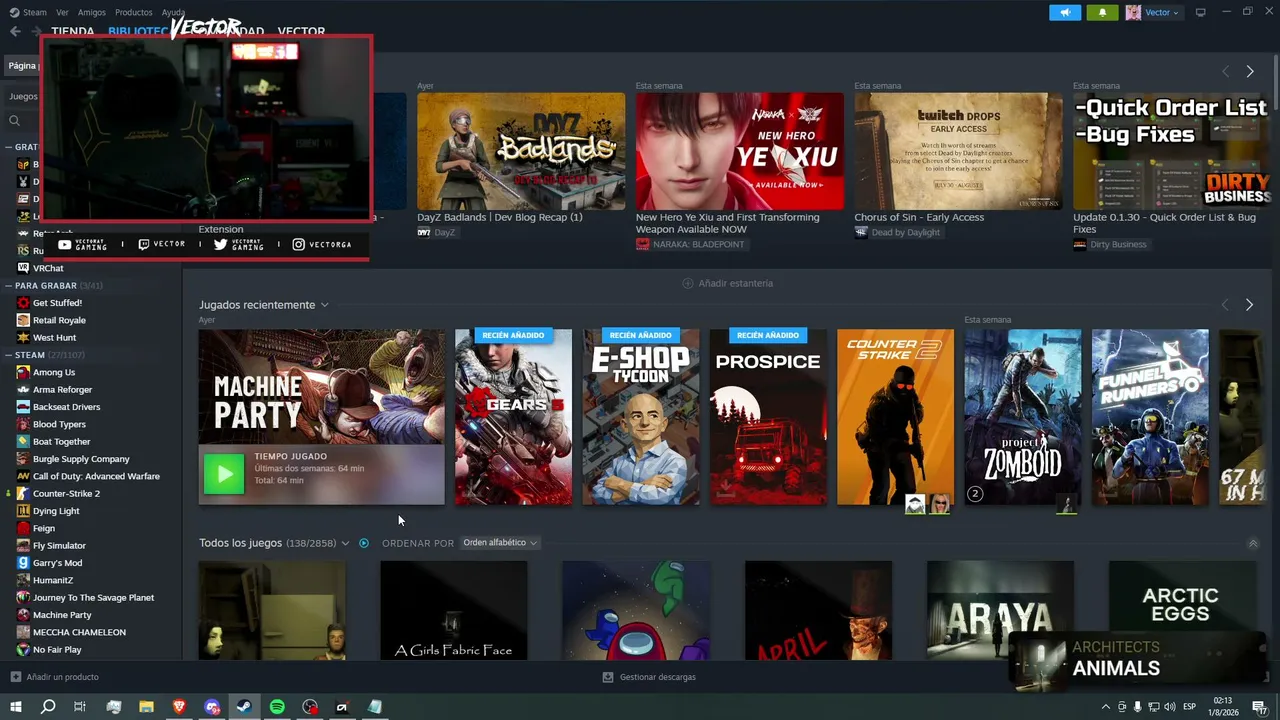Viewport: 1280px width, 720px height.
Task: Click the Among Us game icon
Action: click(x=23, y=372)
